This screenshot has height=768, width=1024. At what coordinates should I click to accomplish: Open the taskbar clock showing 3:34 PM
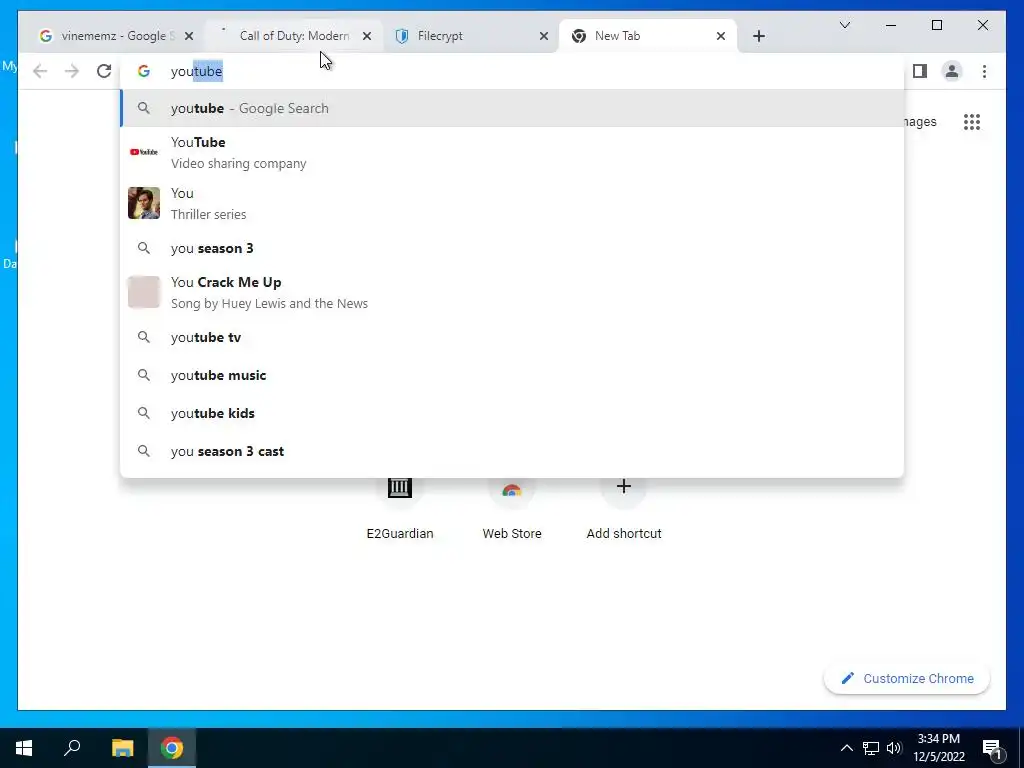pos(939,748)
